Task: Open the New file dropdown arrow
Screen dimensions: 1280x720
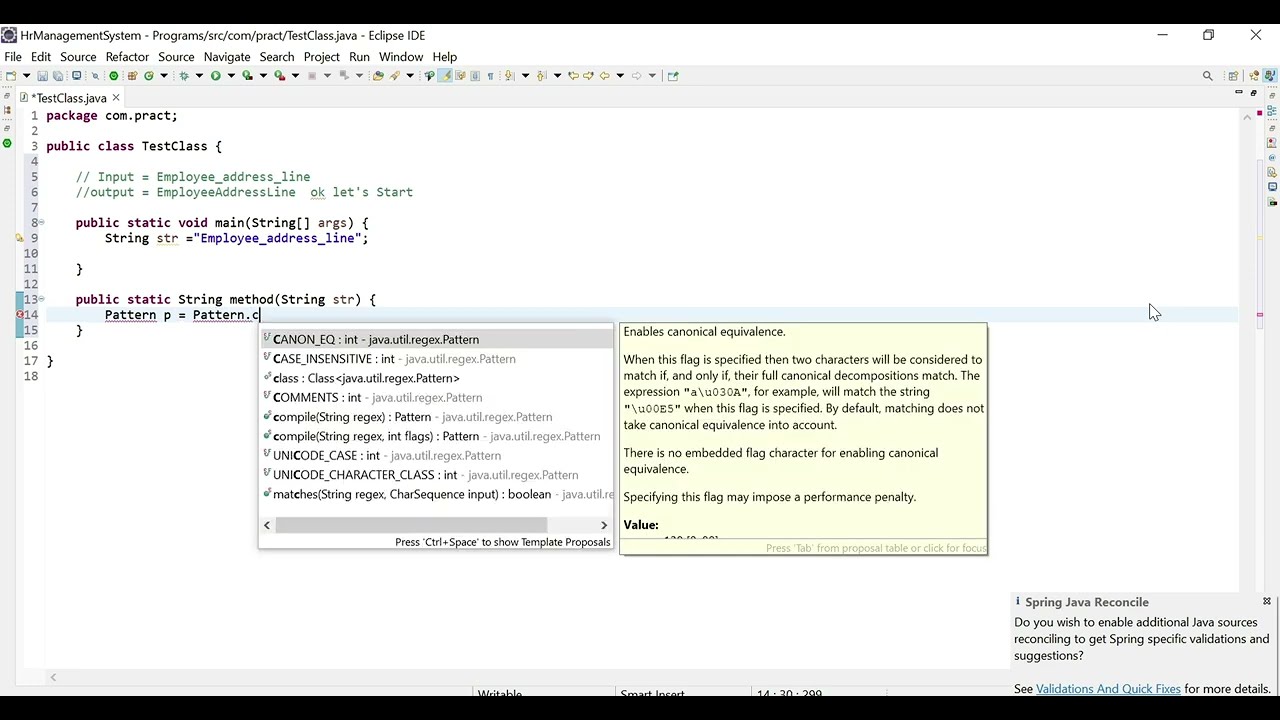Action: click(x=26, y=75)
